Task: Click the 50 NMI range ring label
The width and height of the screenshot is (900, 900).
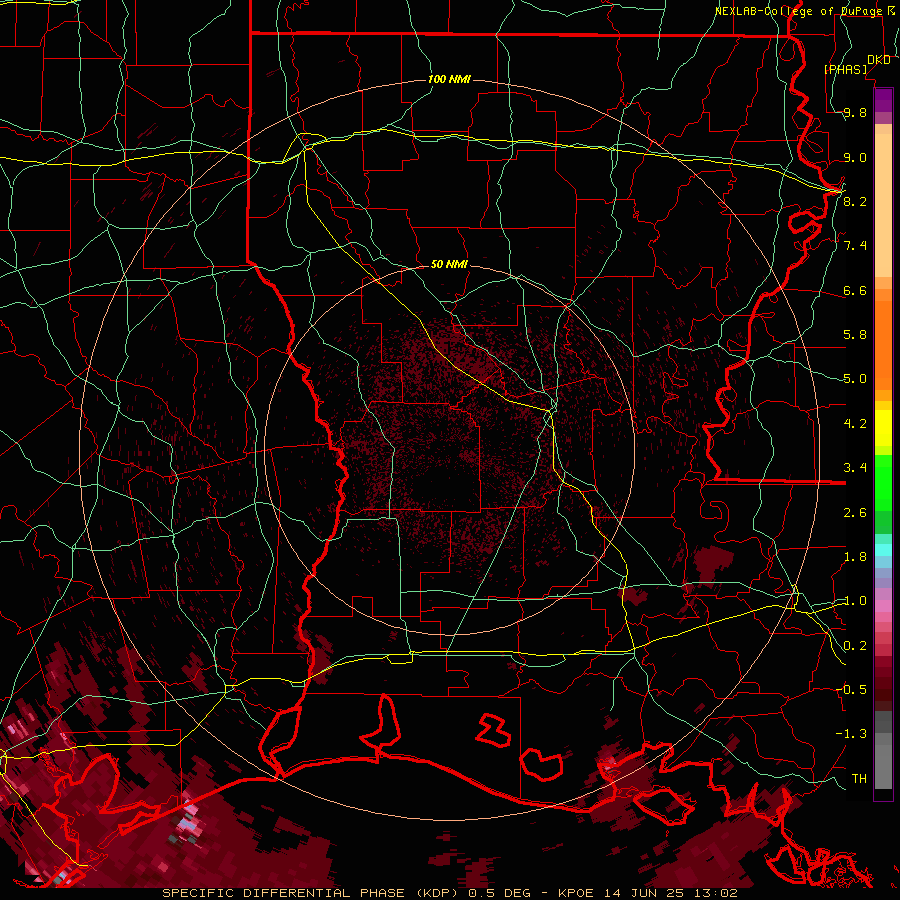Action: point(449,264)
